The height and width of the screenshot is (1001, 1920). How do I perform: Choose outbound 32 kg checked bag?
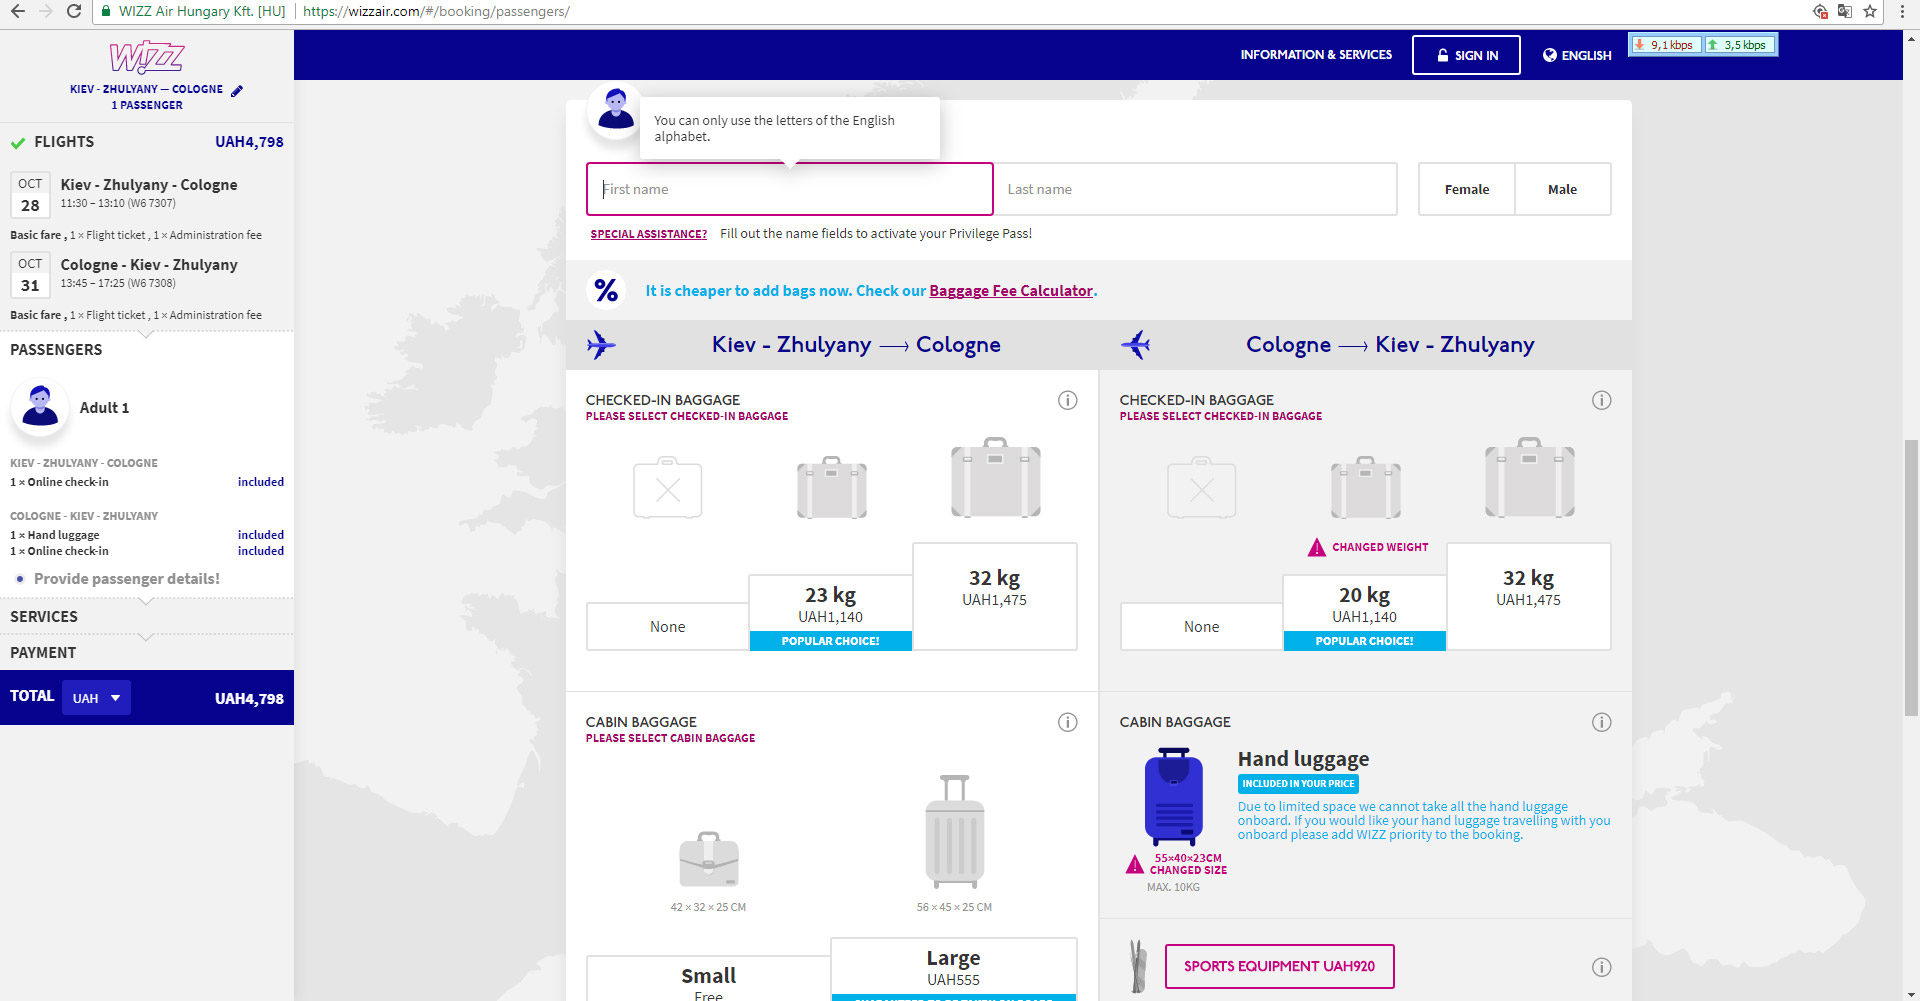[x=995, y=597]
